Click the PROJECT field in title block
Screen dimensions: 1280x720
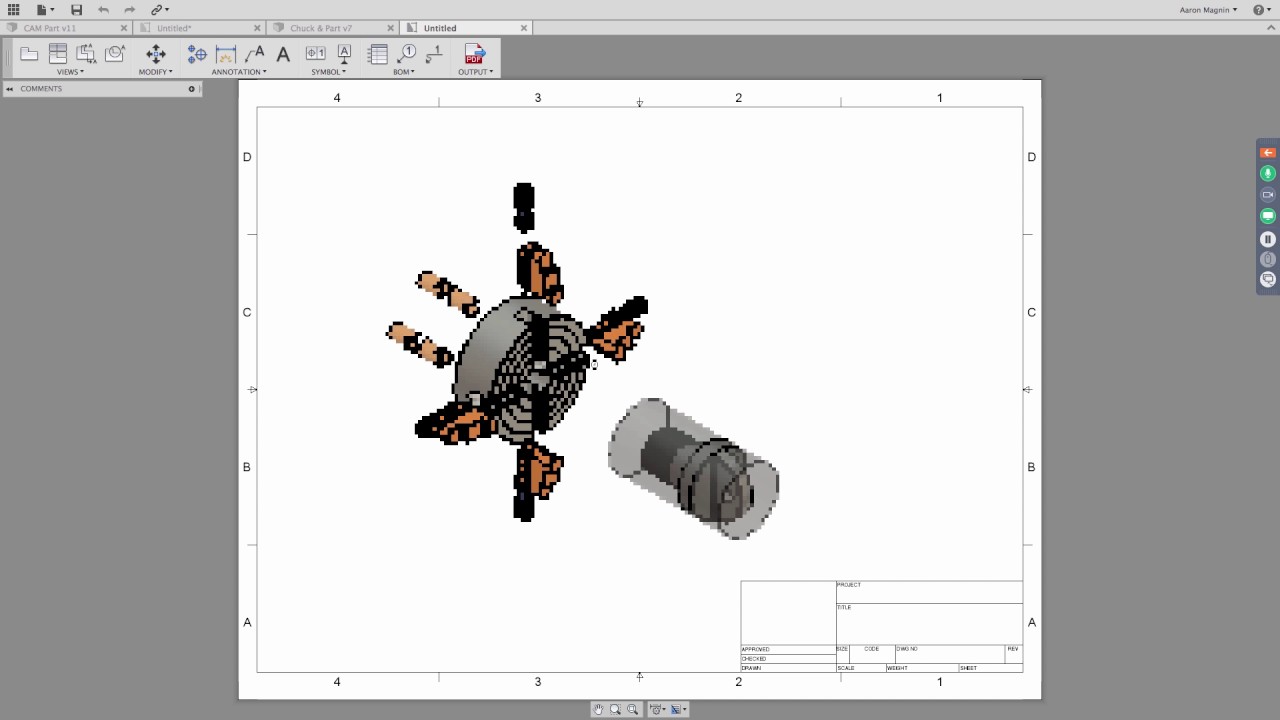[929, 592]
